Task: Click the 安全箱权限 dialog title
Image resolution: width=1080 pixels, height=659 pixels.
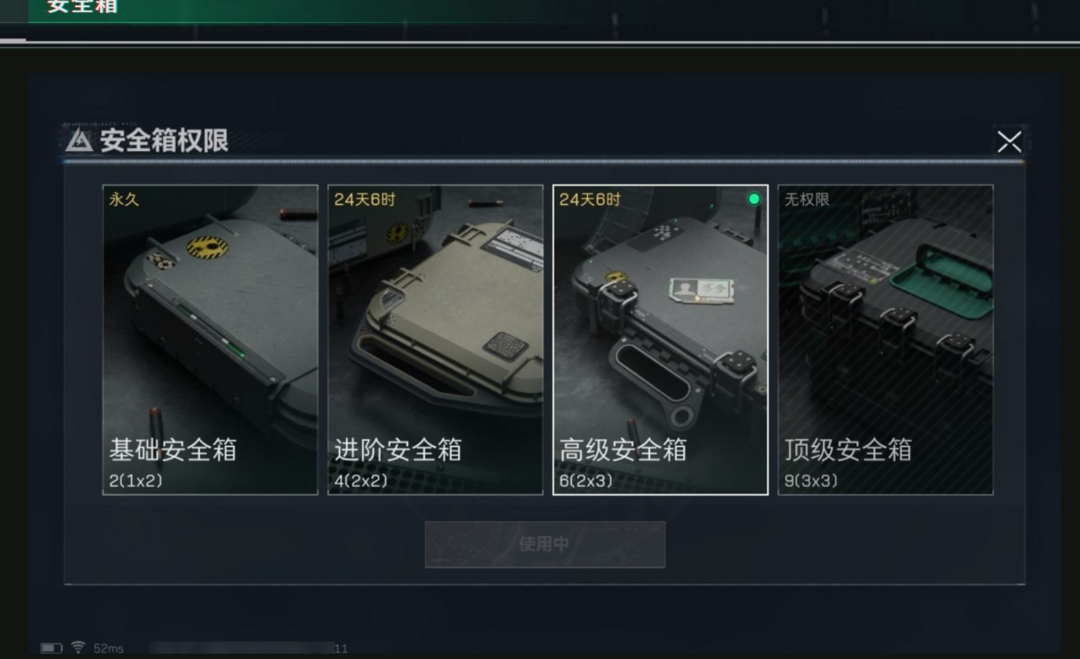Action: click(164, 140)
